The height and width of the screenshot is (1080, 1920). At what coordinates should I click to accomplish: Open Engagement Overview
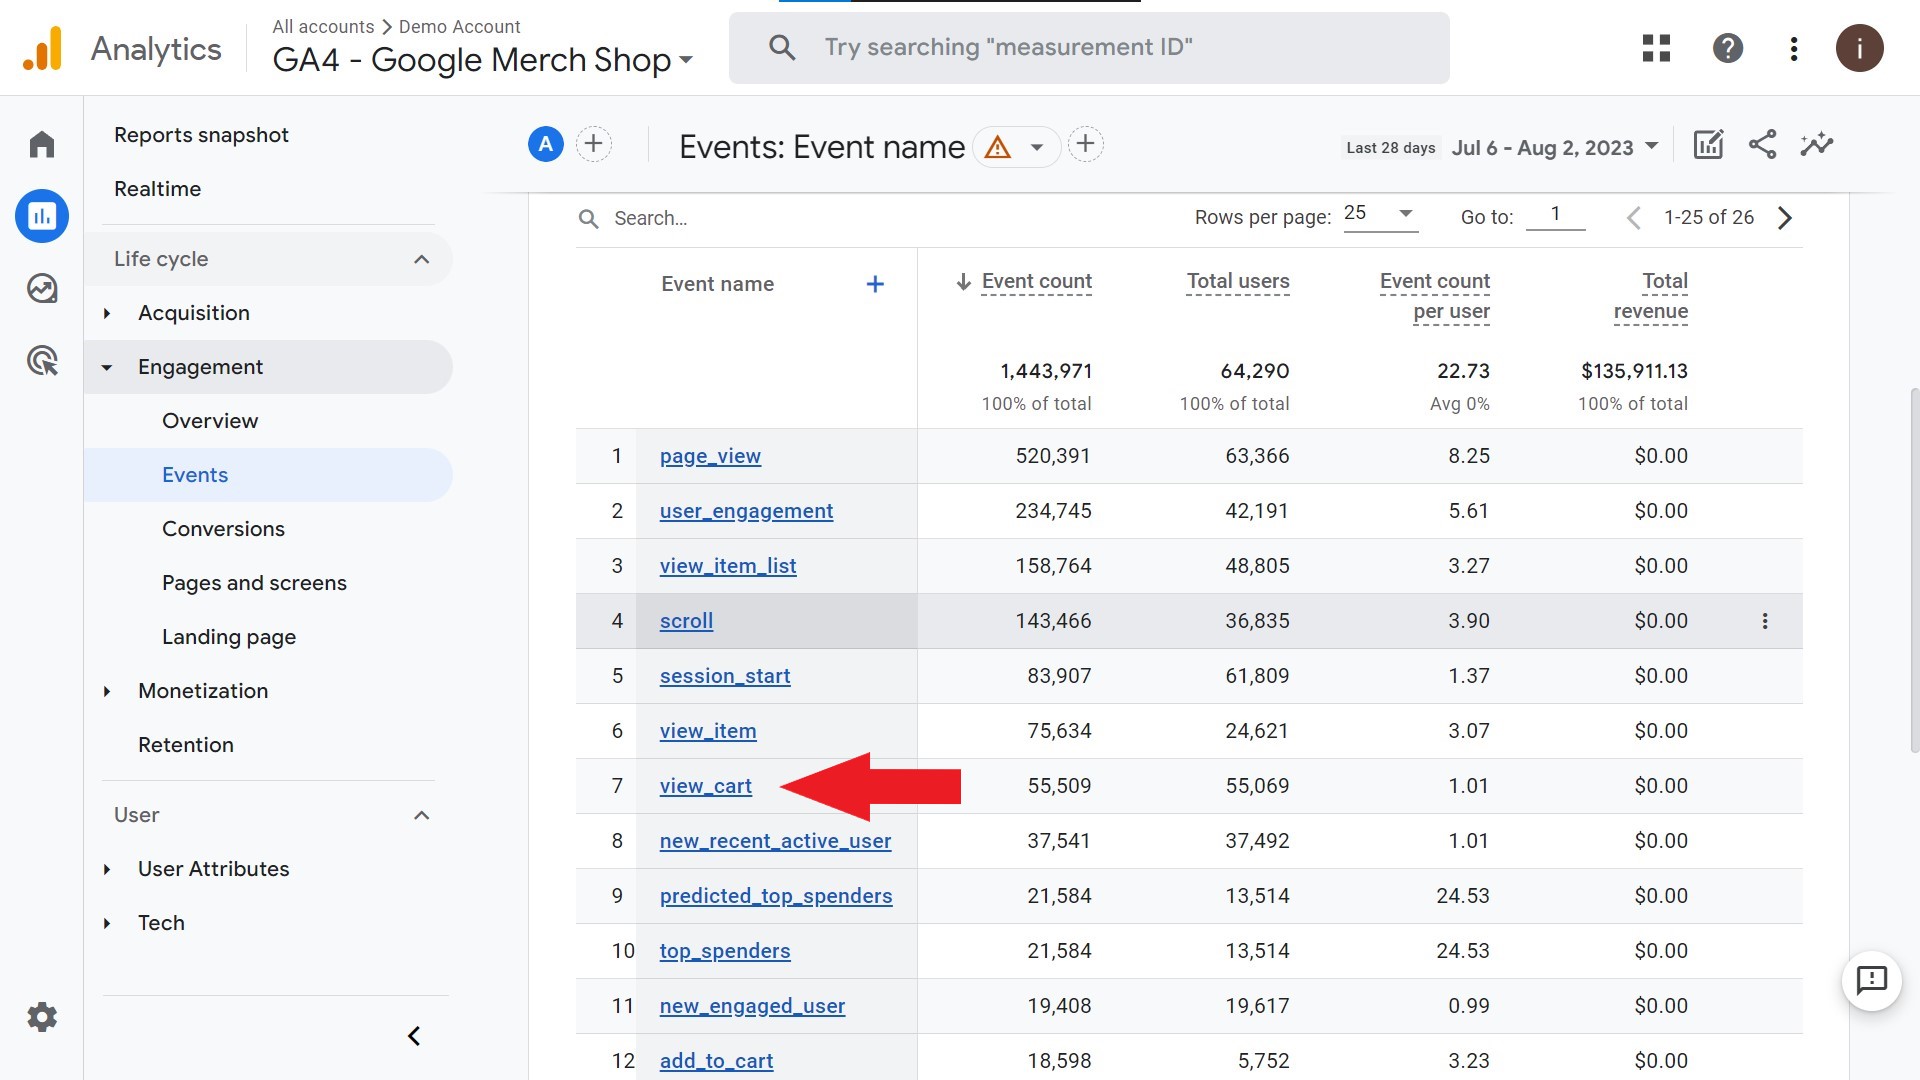tap(210, 421)
